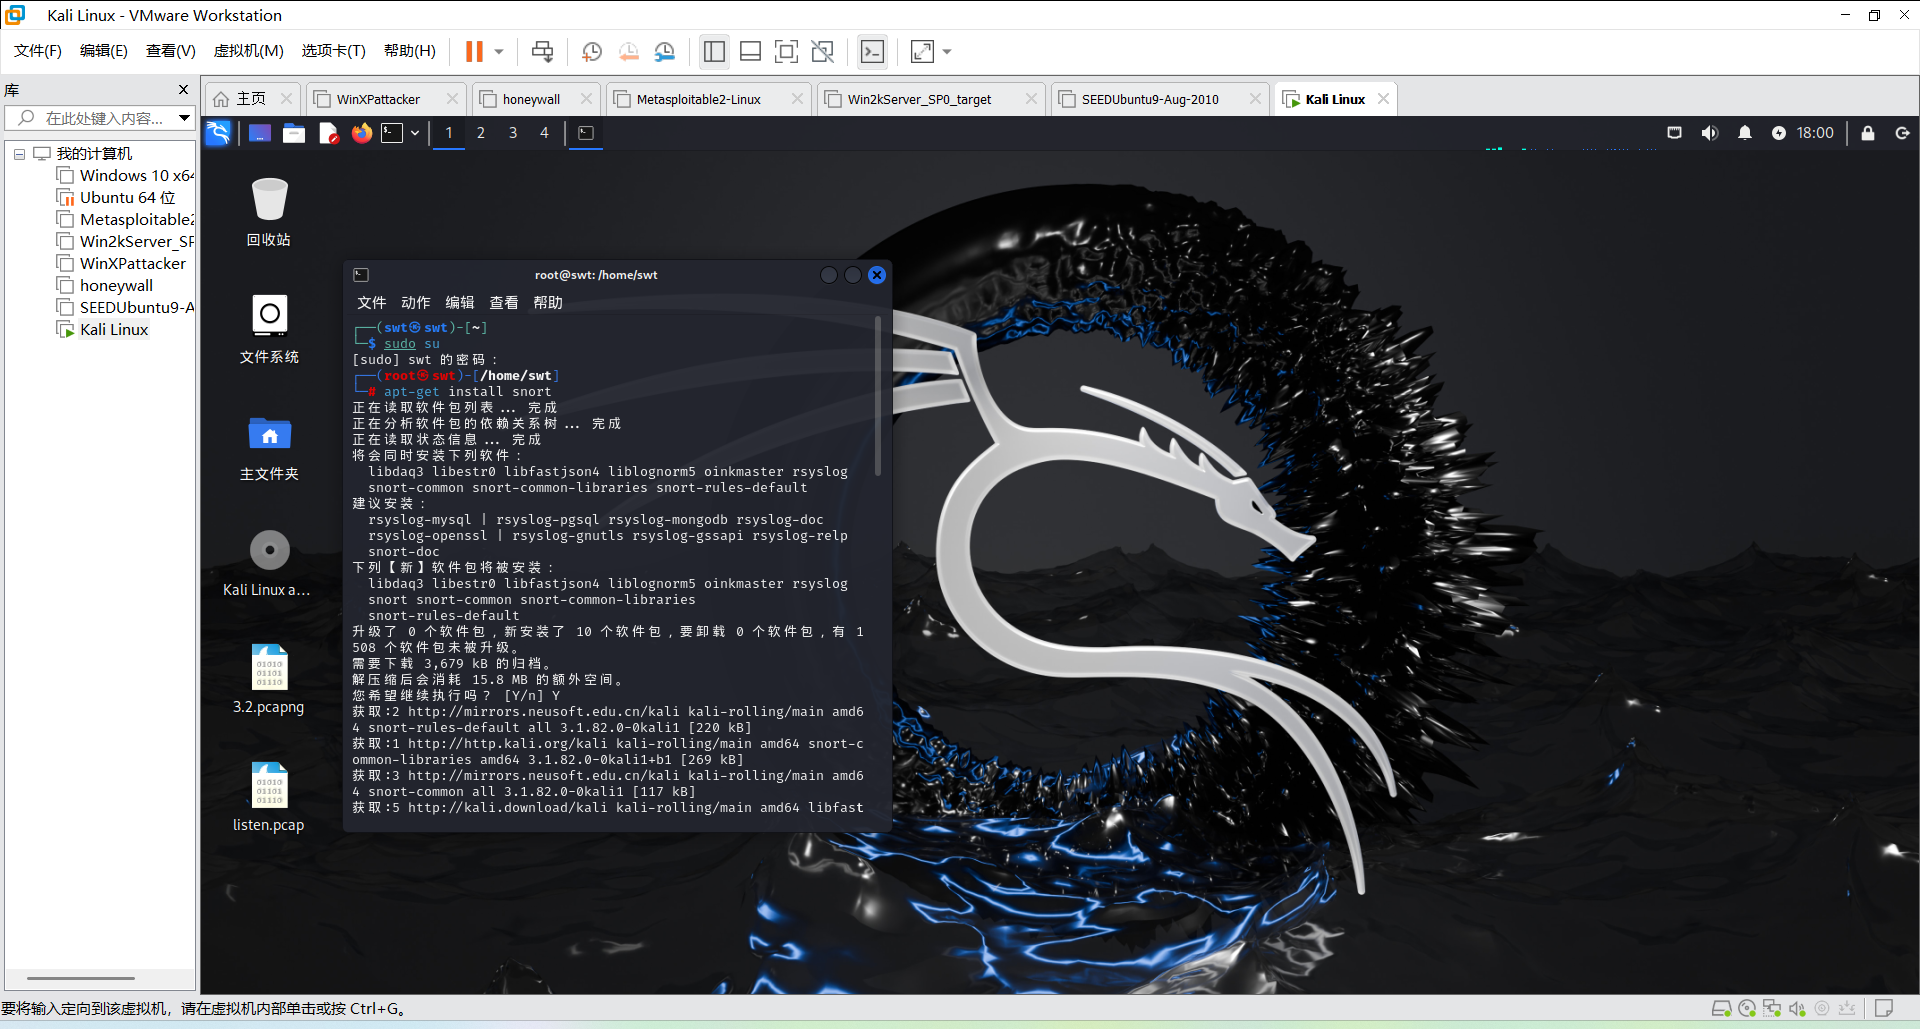Launch Firefox from the Kali panel
This screenshot has width=1920, height=1029.
coord(362,133)
